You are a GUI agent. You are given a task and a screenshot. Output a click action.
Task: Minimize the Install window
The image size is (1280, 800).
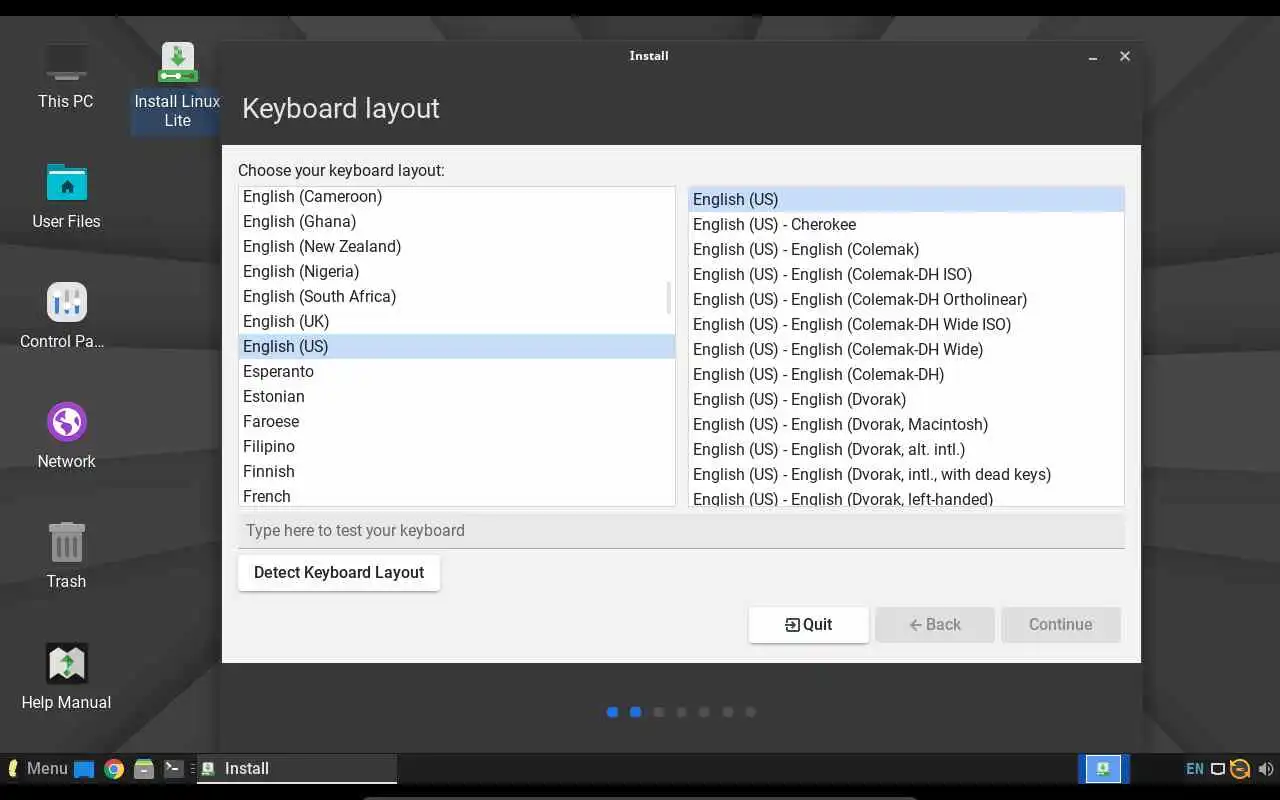click(x=1095, y=57)
